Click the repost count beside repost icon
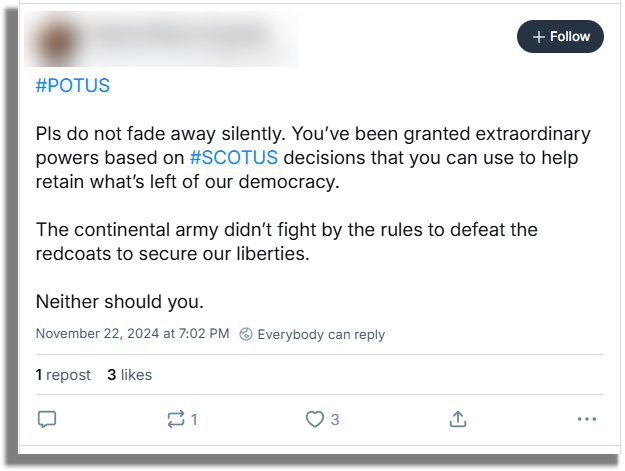Viewport: 625px width, 471px height. click(x=194, y=420)
